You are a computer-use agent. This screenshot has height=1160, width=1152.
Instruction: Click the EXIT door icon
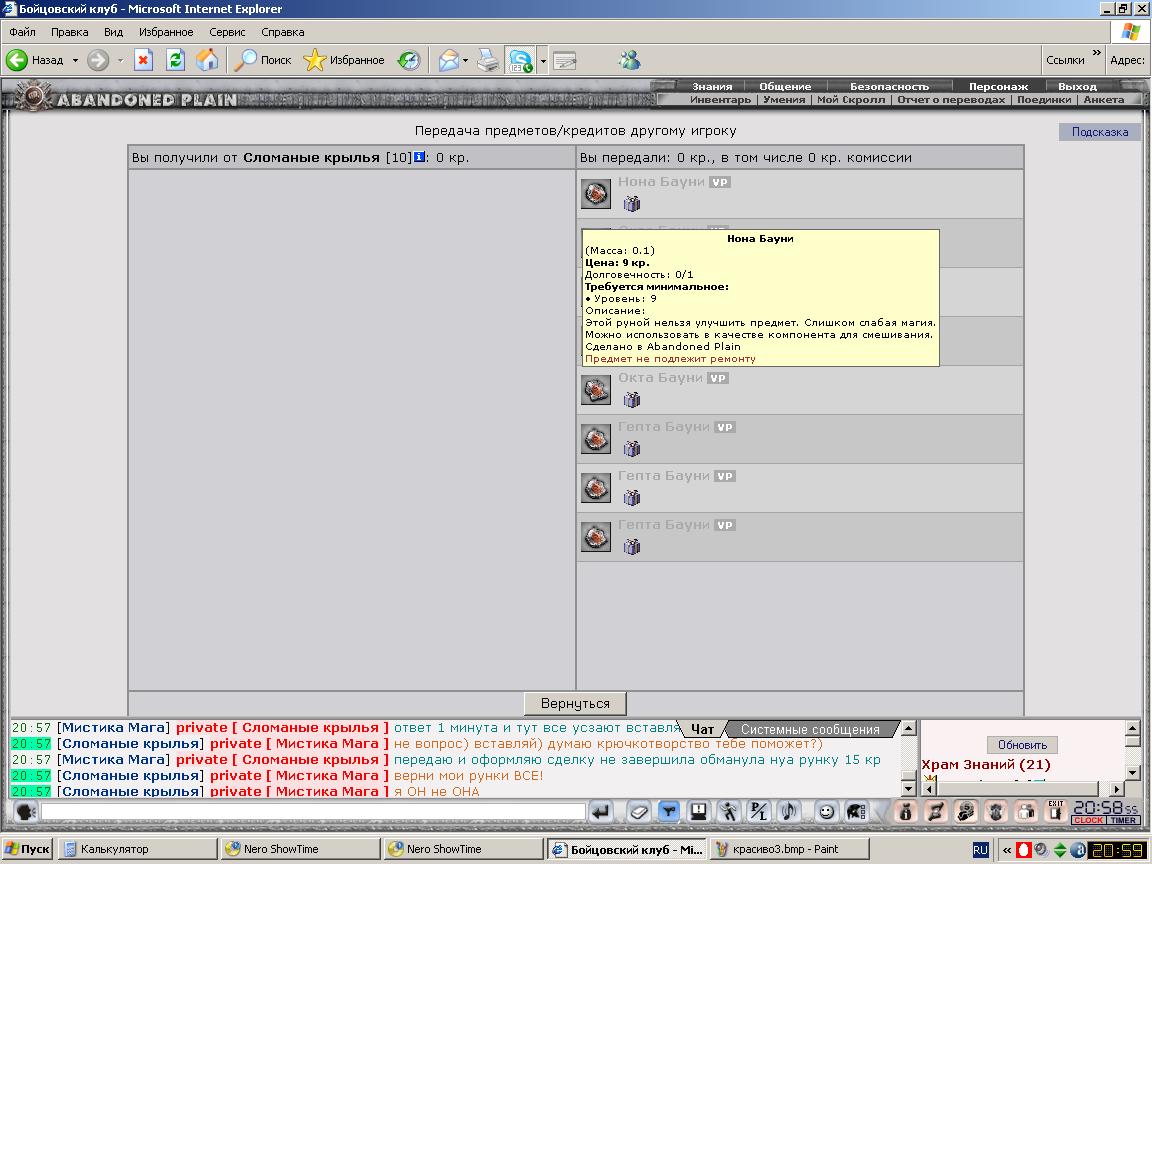1056,811
